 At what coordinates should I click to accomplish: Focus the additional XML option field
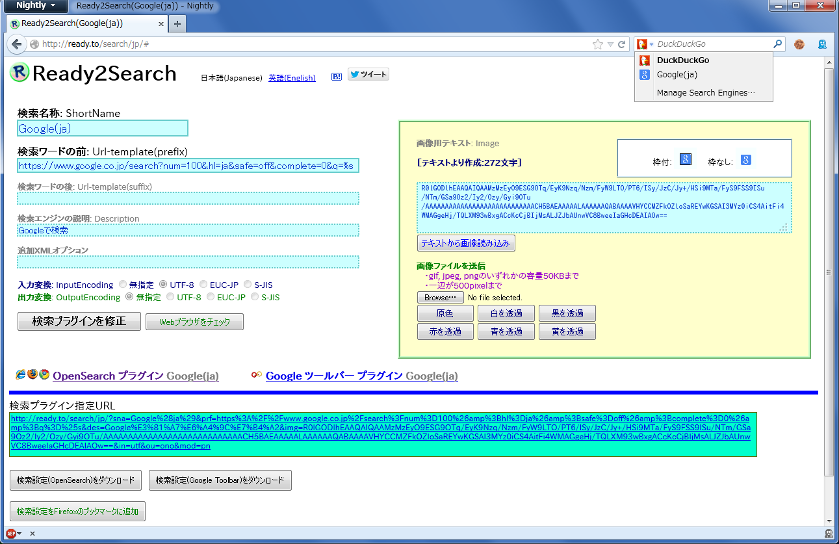pos(188,262)
